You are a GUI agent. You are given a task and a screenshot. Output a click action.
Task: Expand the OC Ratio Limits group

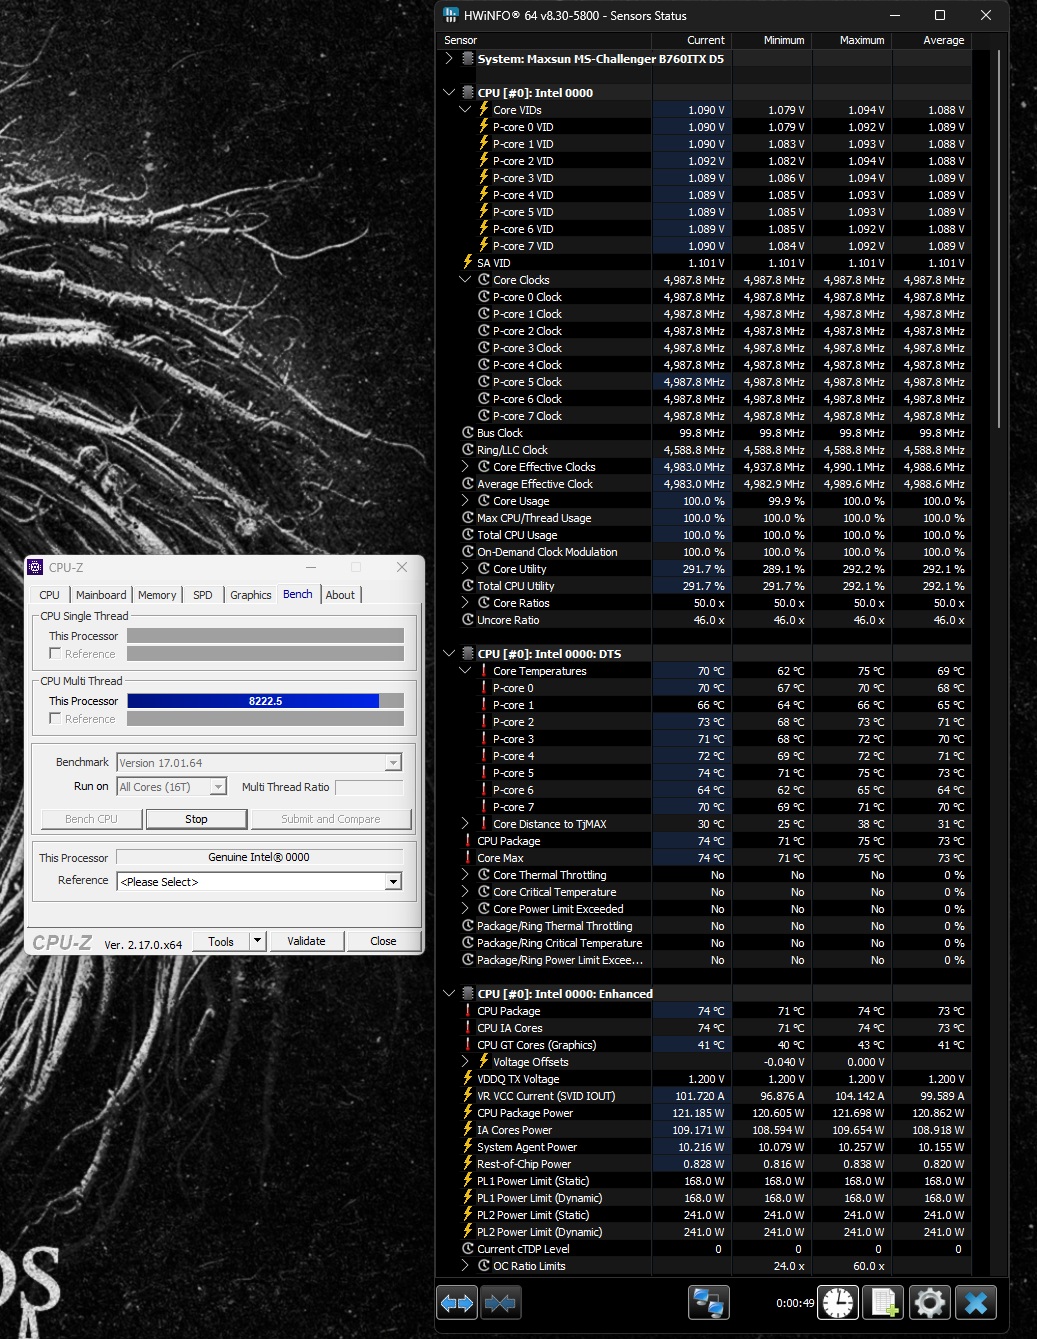coord(465,1266)
